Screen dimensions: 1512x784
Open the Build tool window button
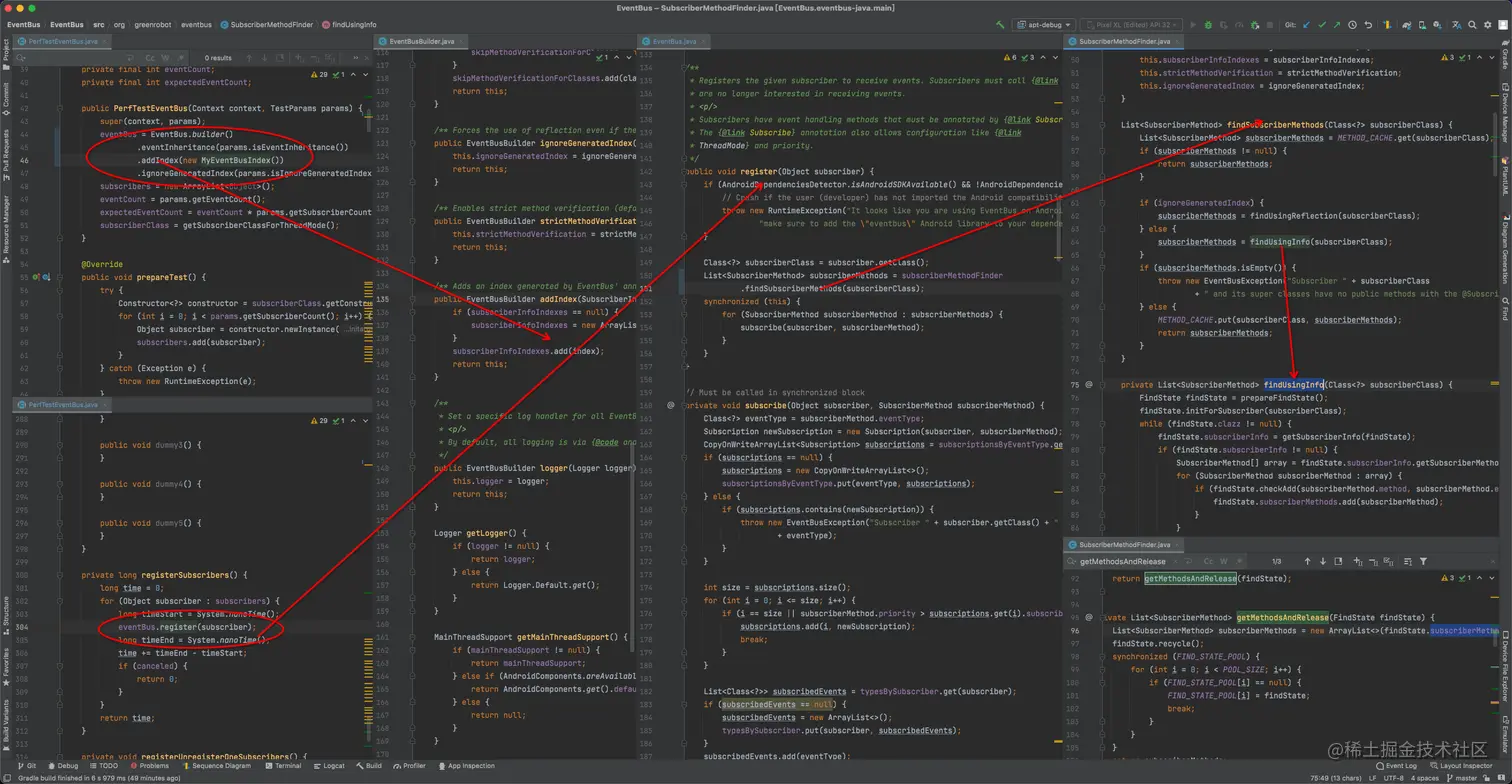[369, 766]
